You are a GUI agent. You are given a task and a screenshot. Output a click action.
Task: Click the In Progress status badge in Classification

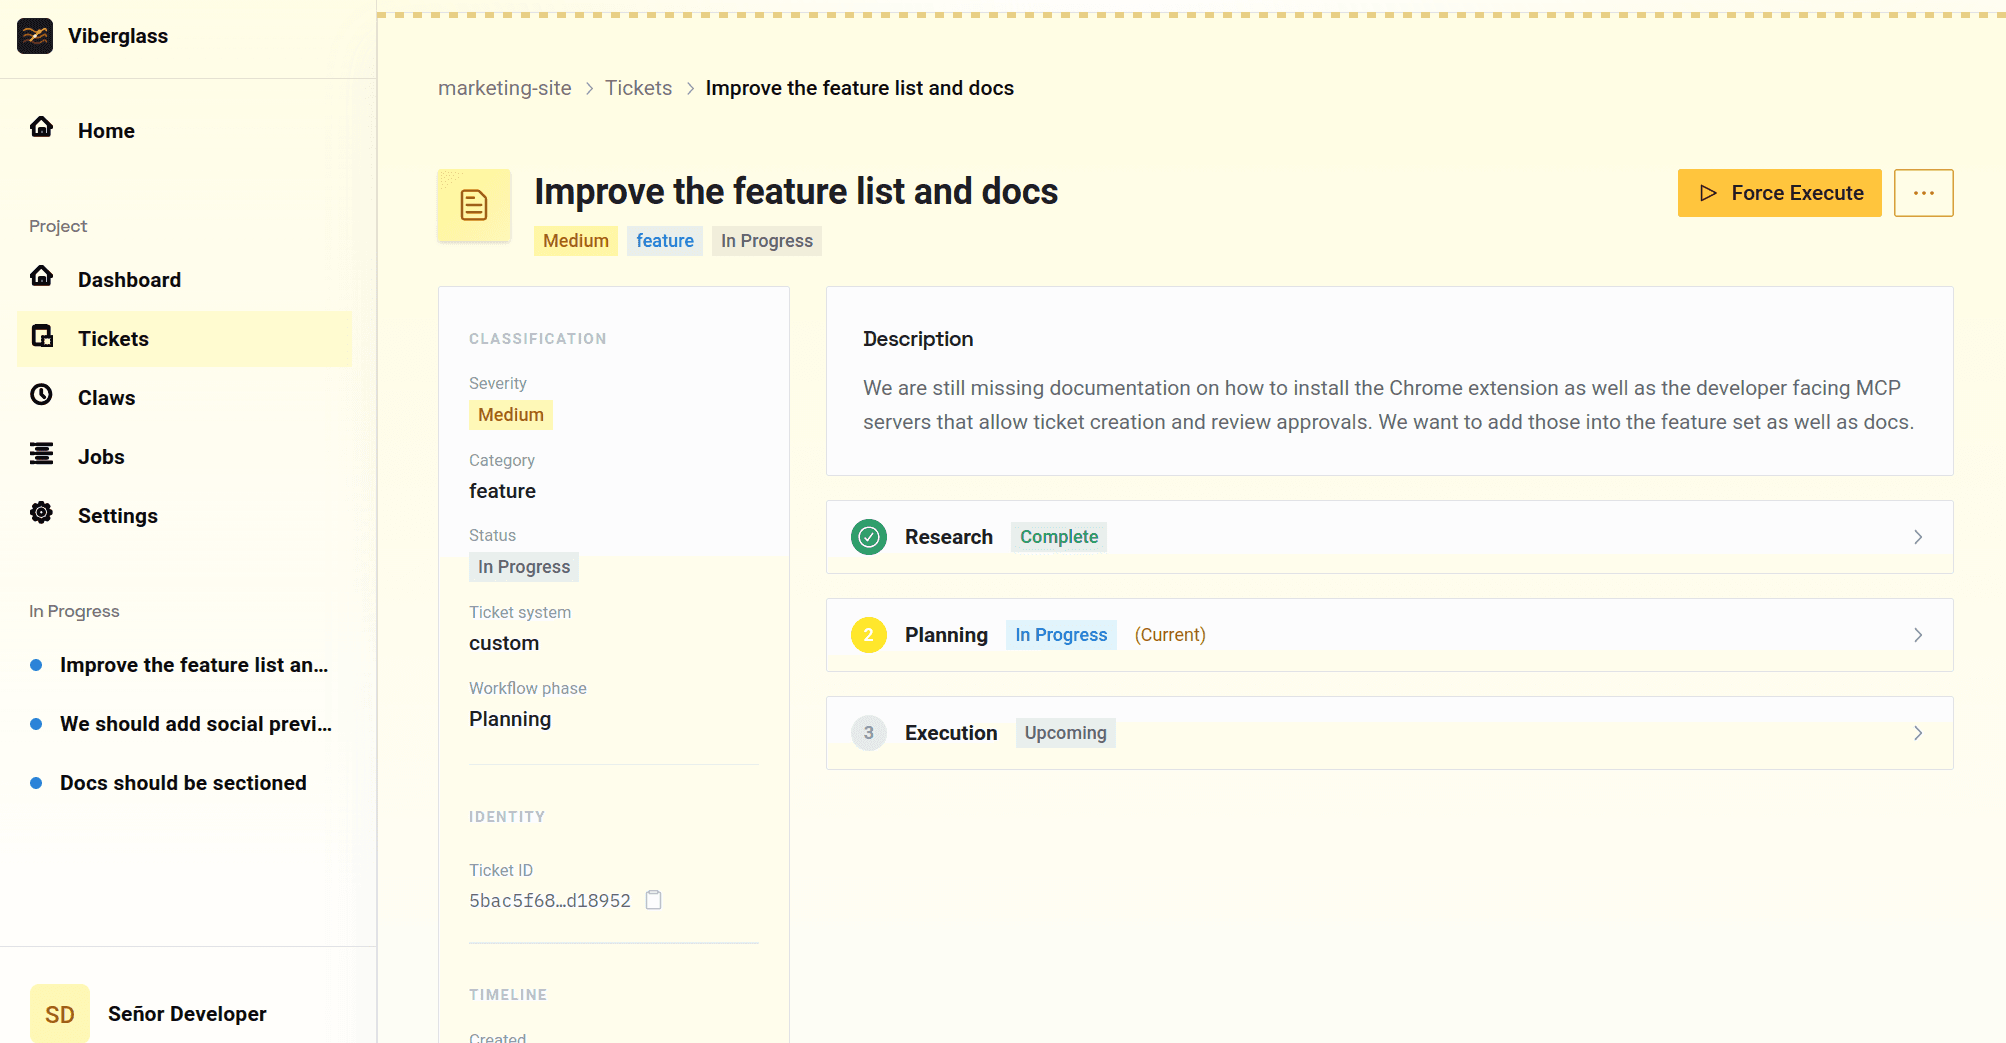524,567
